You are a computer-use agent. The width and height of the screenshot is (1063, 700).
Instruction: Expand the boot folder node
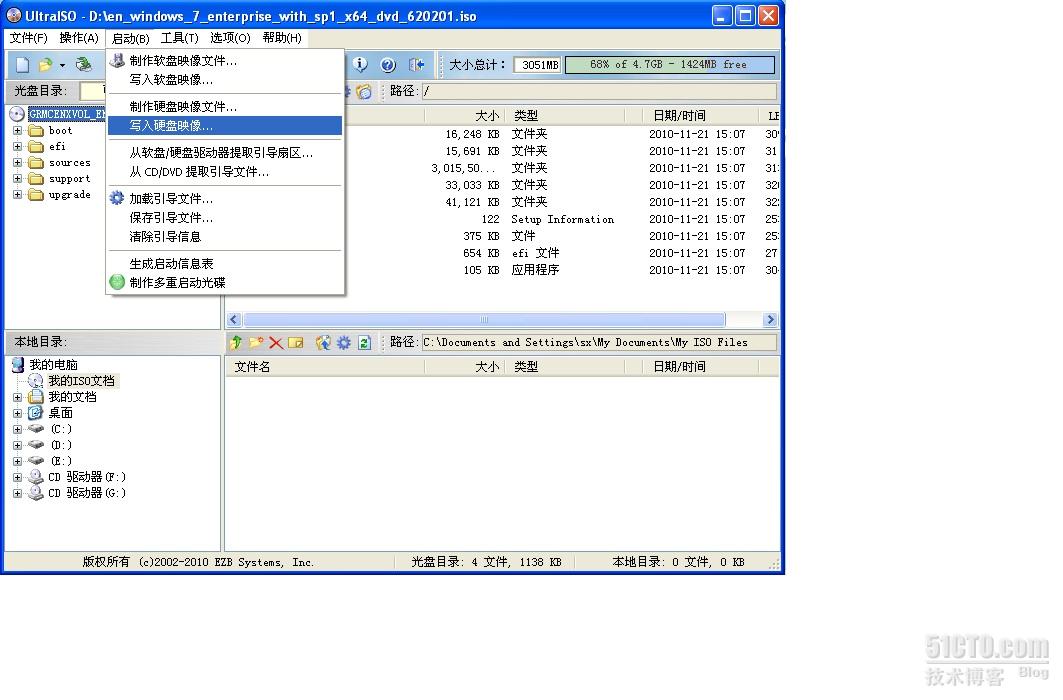click(x=18, y=130)
